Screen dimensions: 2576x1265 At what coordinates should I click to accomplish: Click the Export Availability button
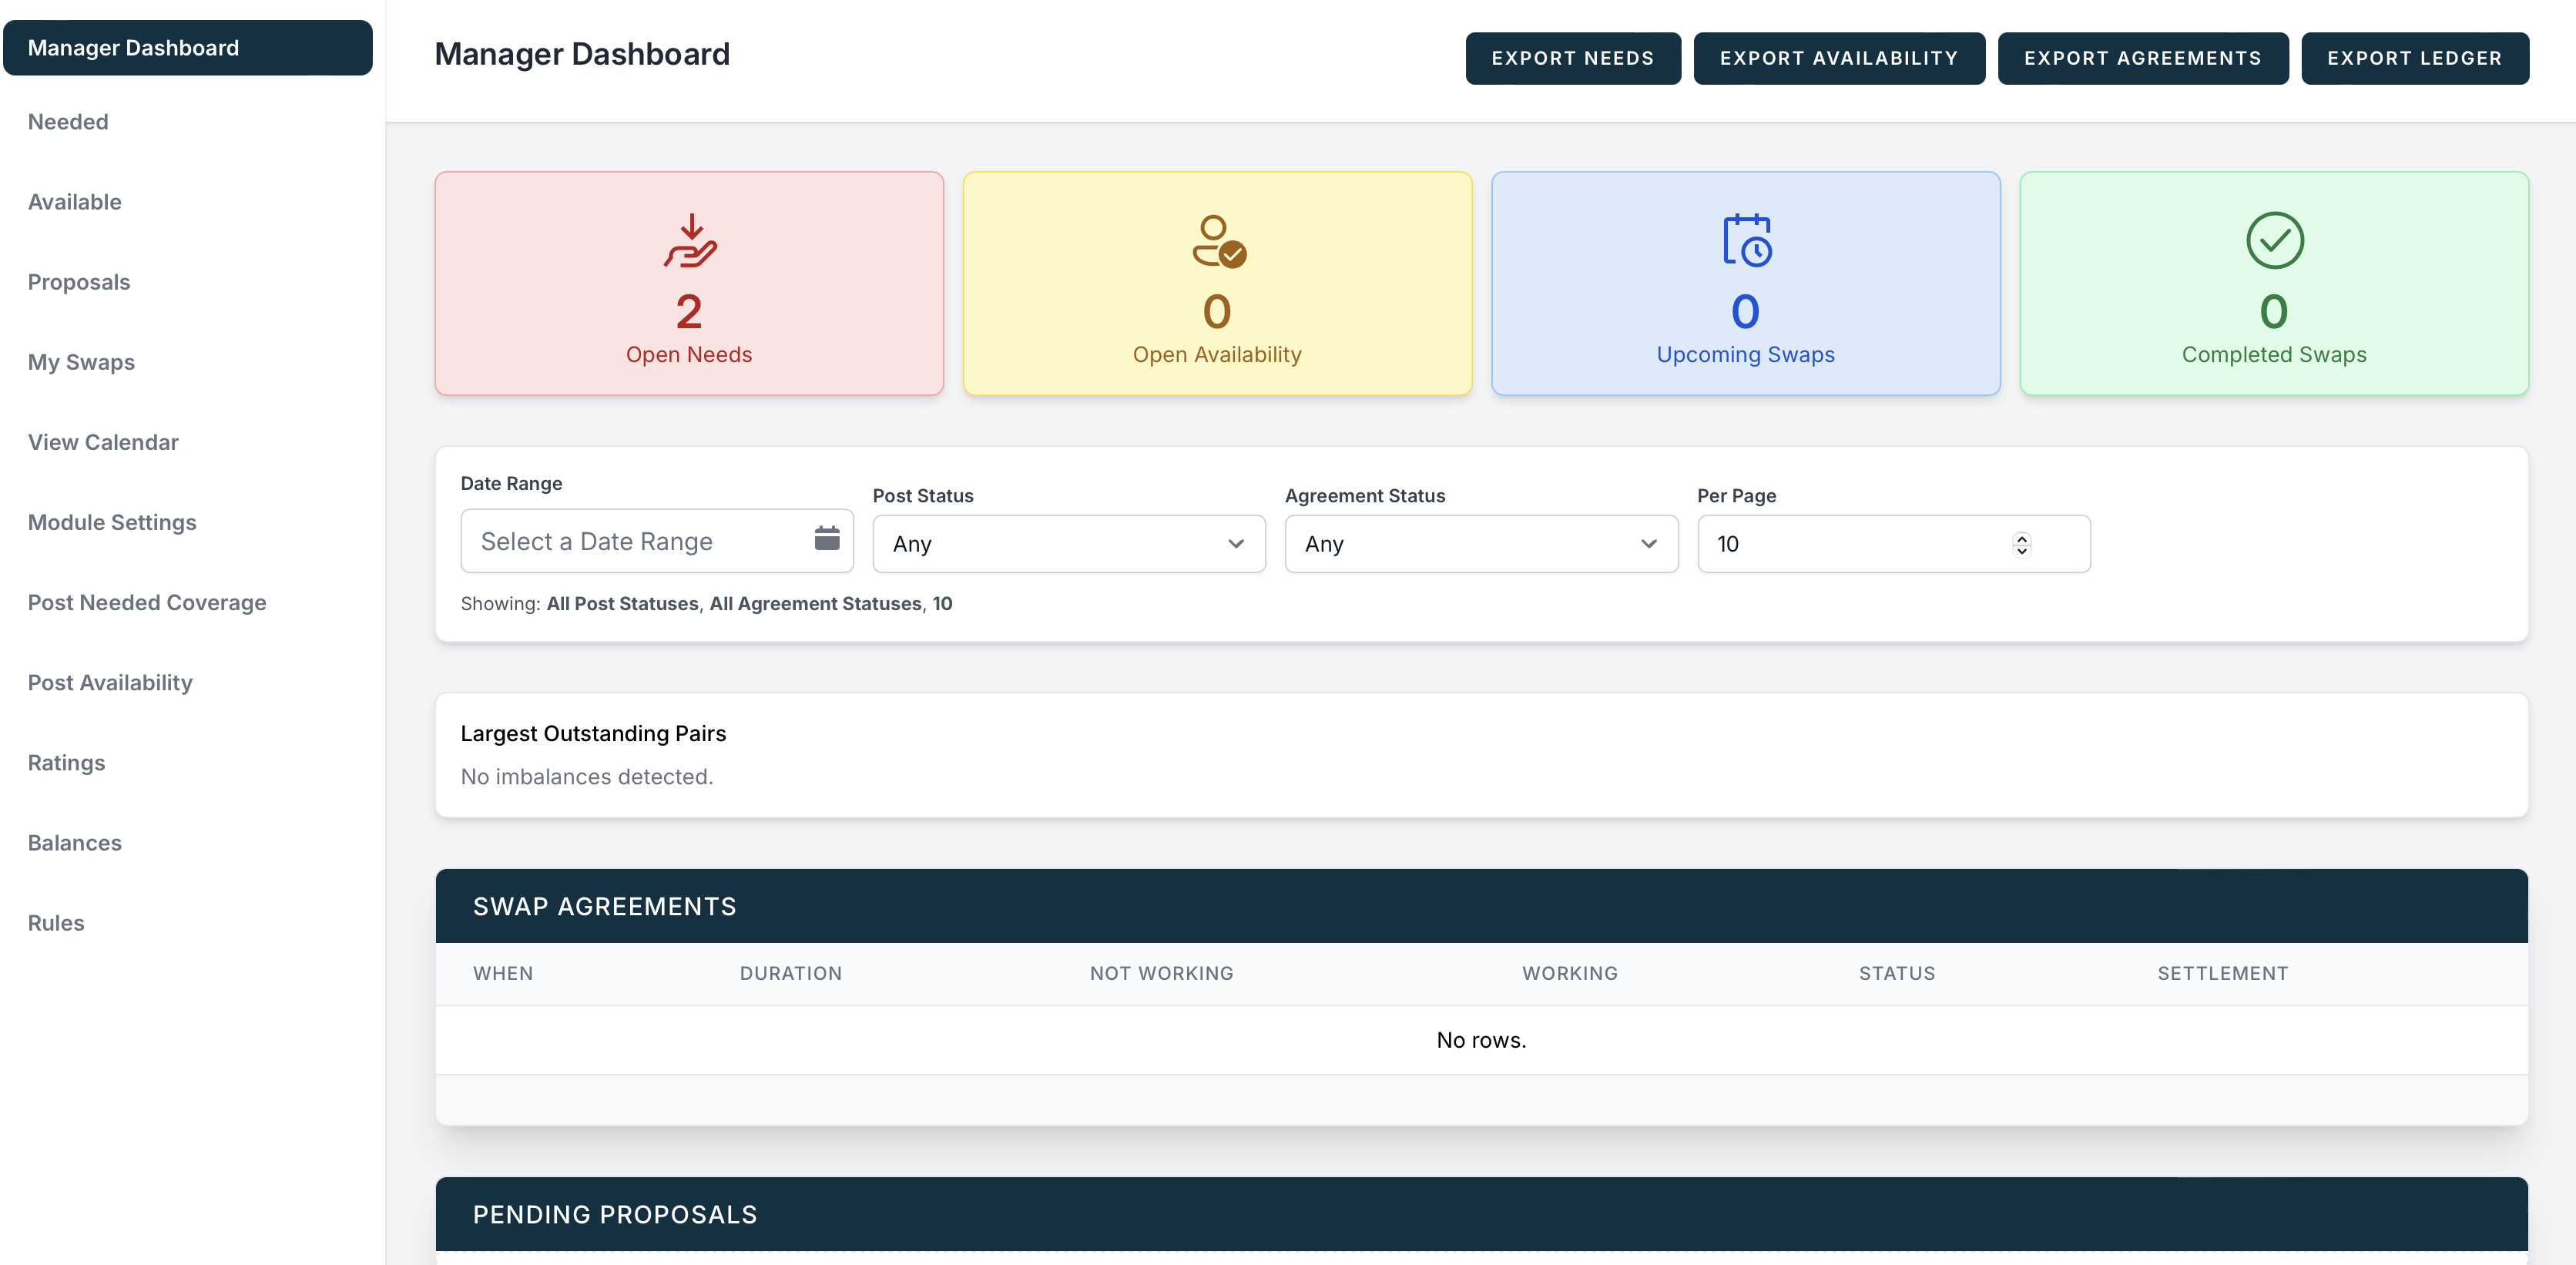pyautogui.click(x=1838, y=58)
